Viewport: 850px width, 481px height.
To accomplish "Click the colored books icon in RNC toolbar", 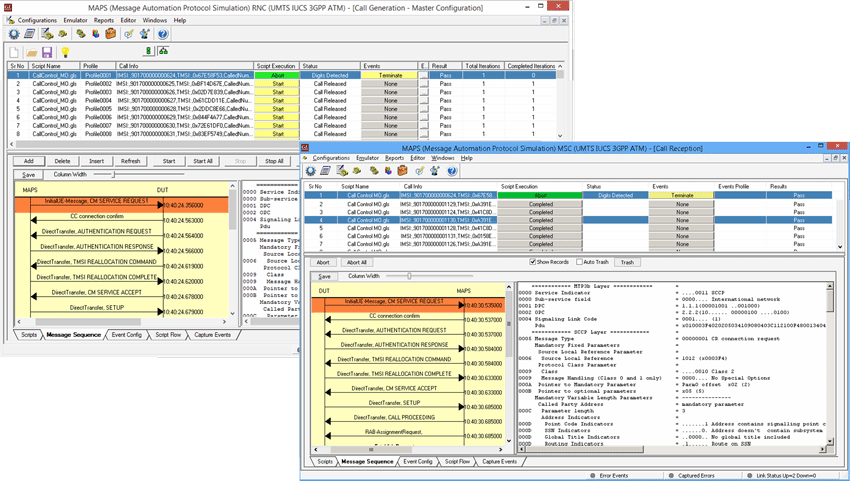I will (x=95, y=34).
